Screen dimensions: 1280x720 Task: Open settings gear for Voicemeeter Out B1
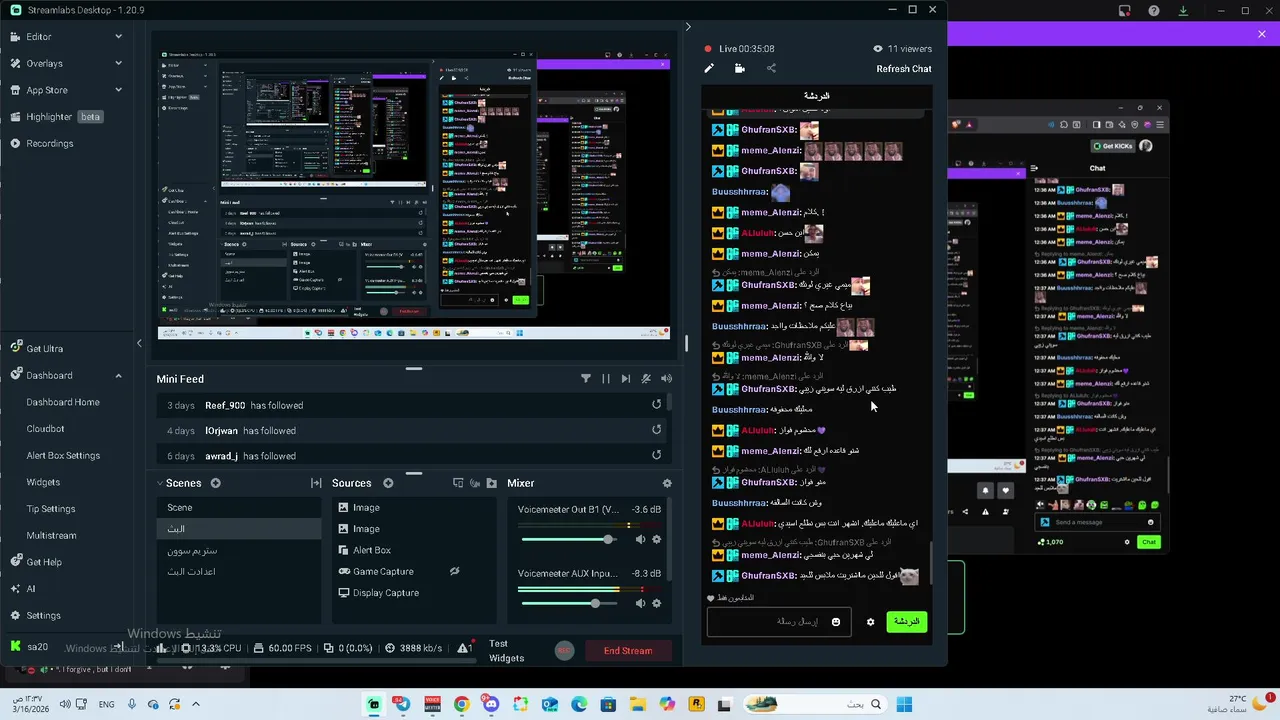[x=657, y=540]
